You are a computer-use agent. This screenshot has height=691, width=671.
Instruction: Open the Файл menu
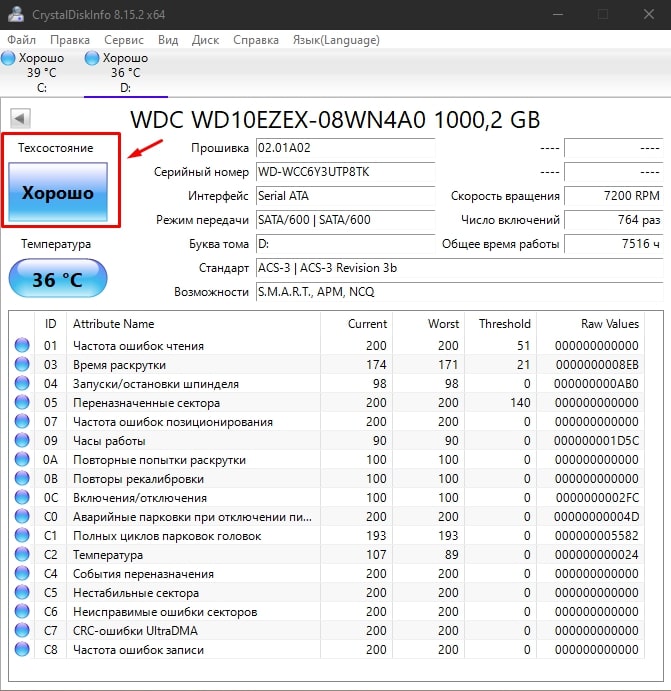coord(22,40)
